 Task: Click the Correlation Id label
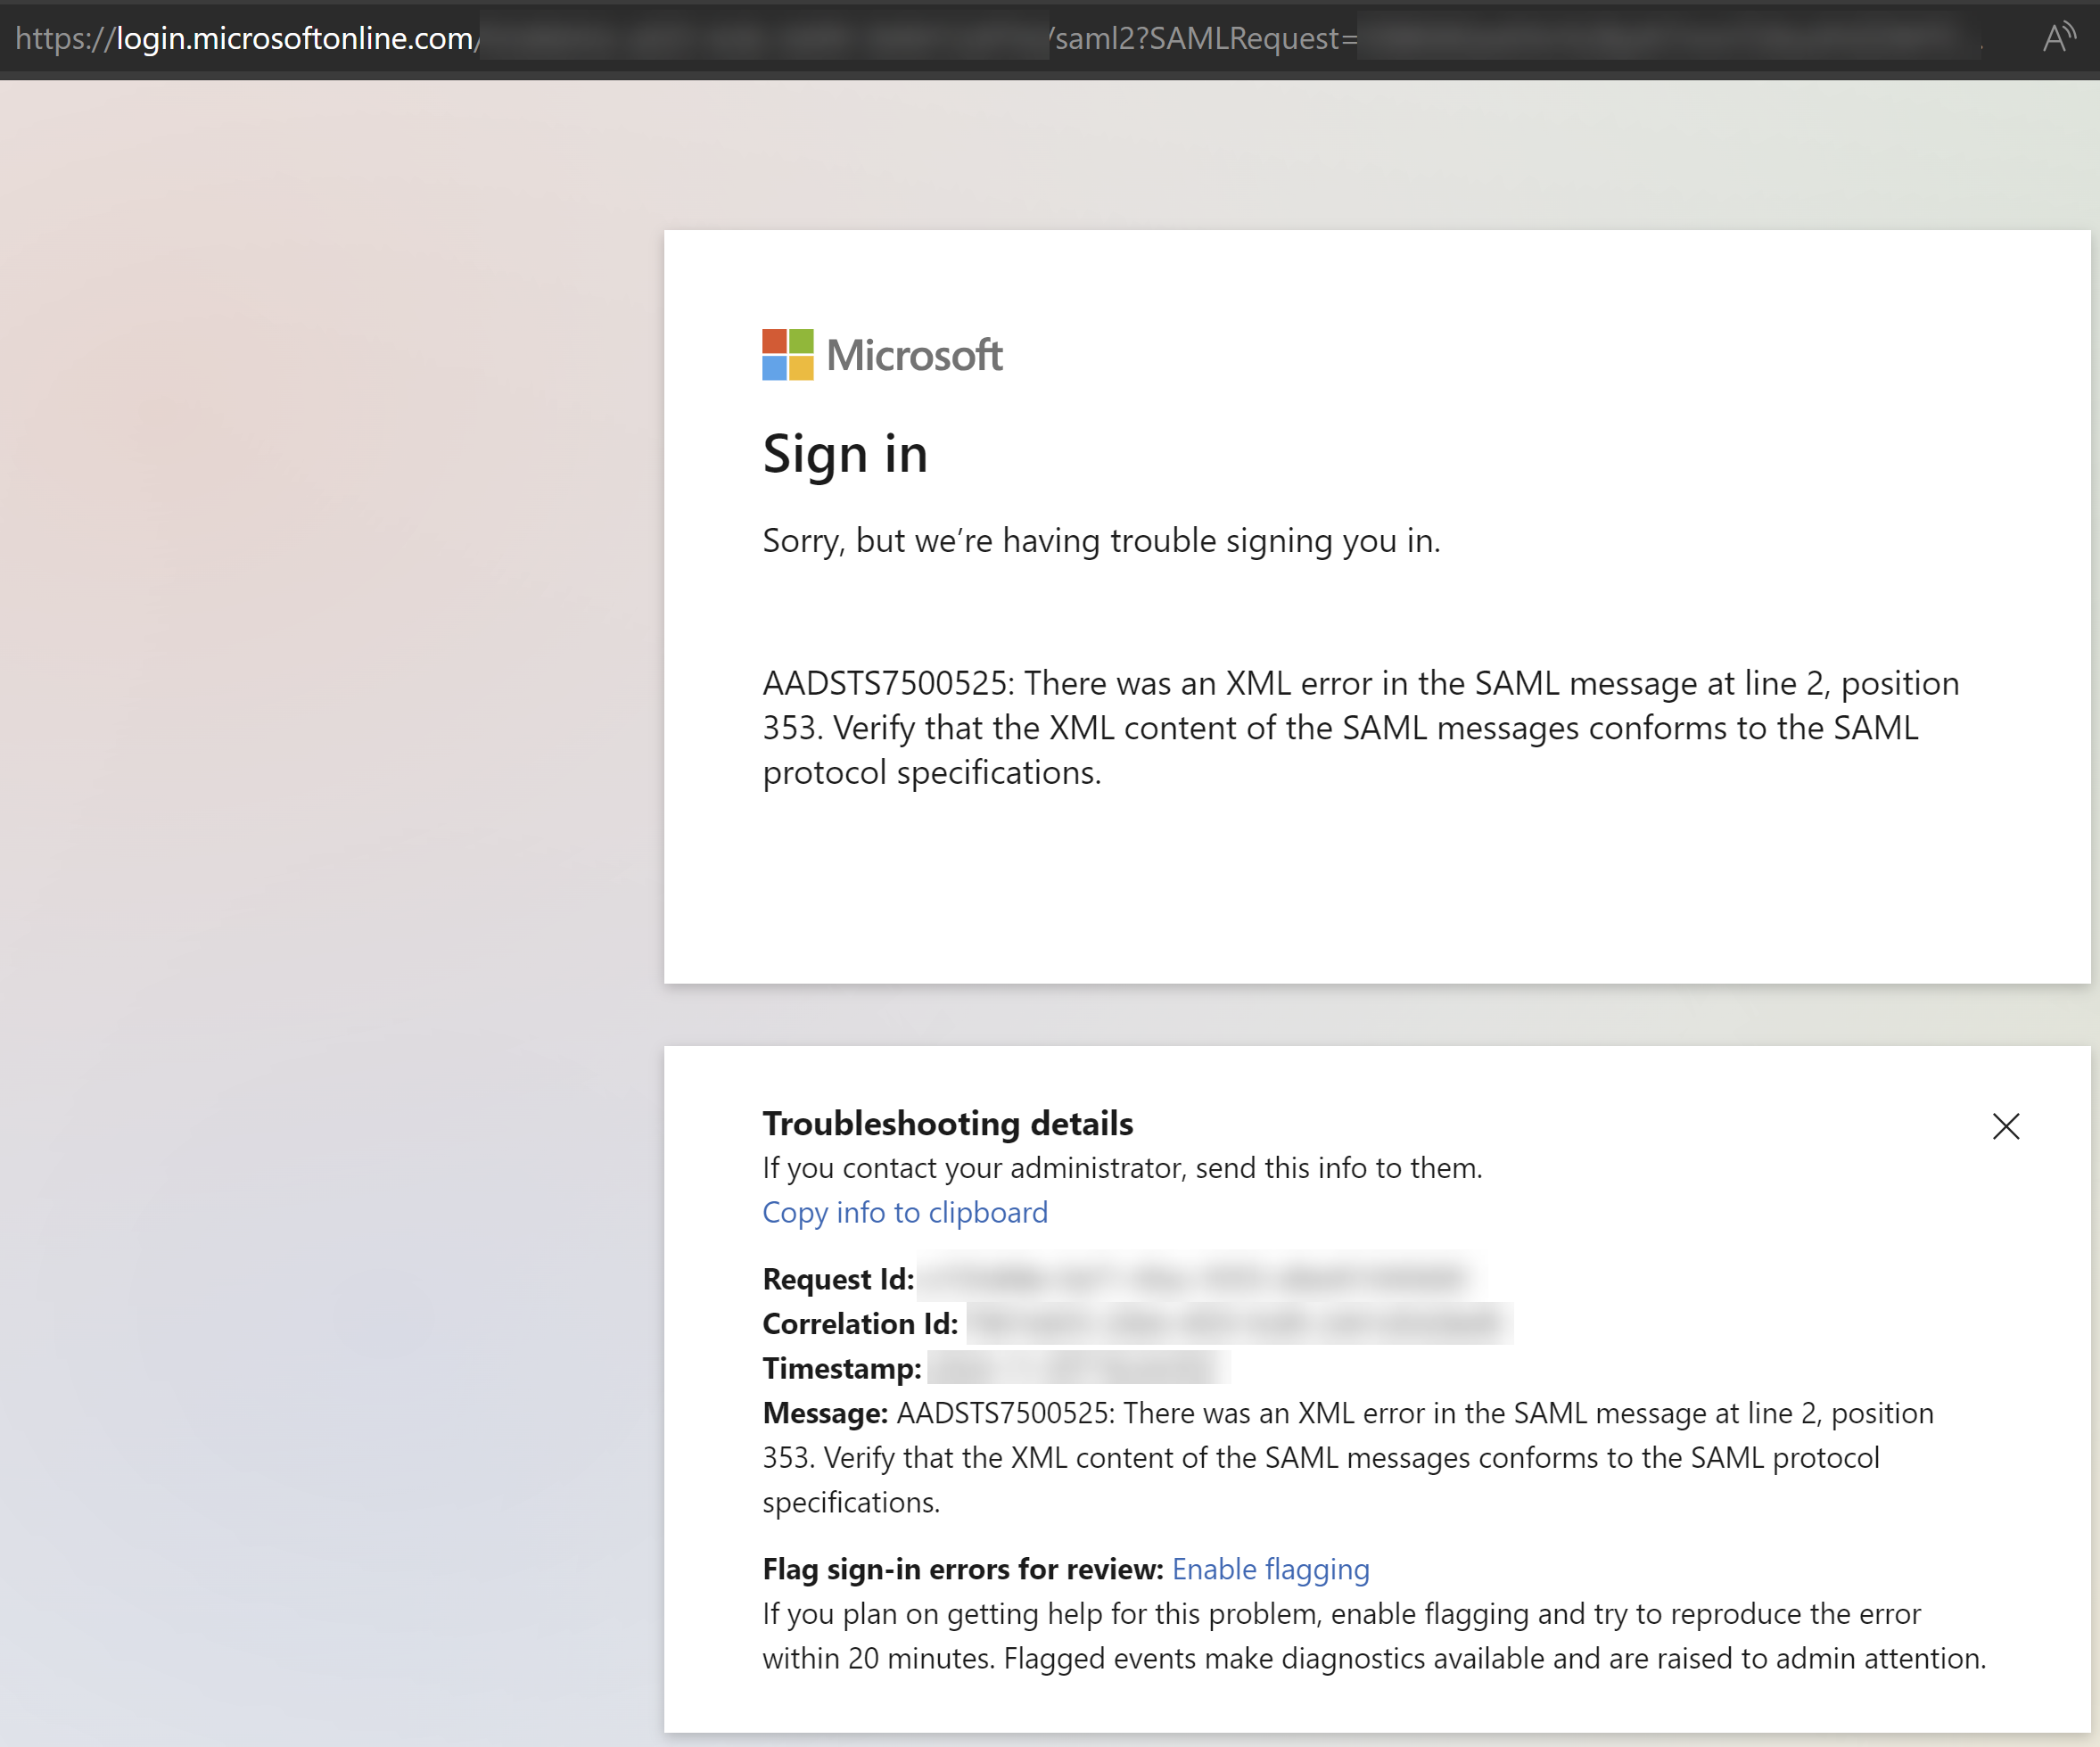[x=860, y=1324]
